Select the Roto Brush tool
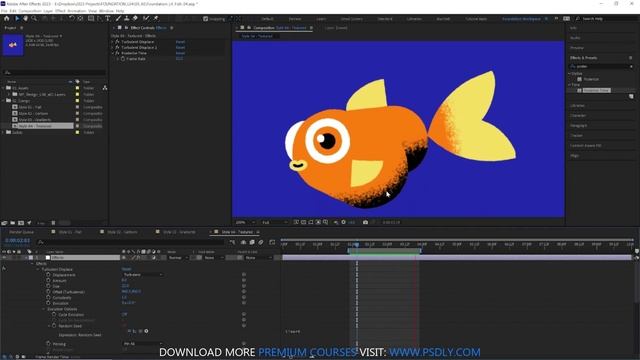The height and width of the screenshot is (360, 640). coord(146,18)
